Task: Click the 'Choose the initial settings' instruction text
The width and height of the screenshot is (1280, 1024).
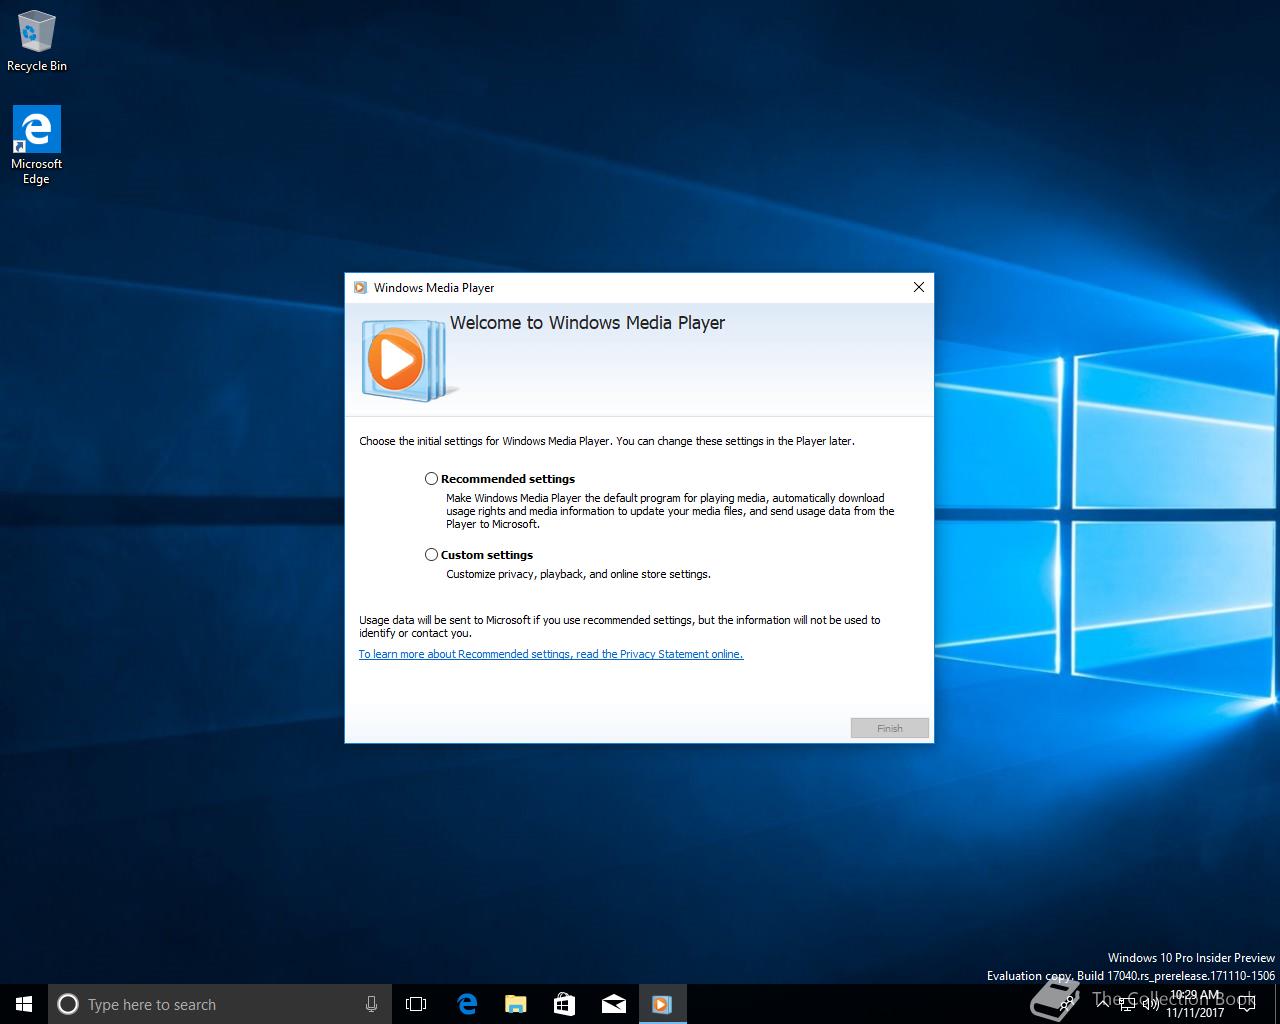Action: [607, 441]
